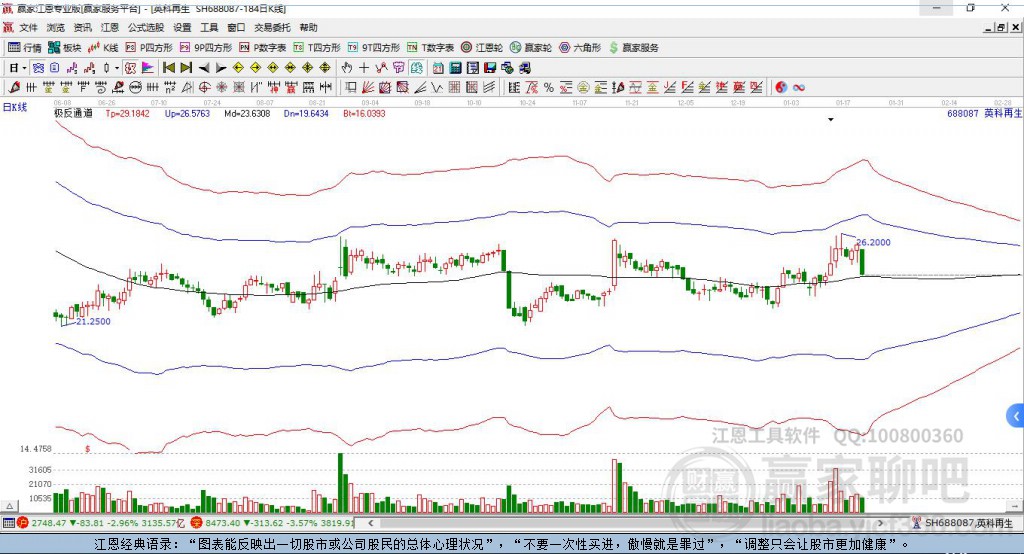Select the hand pan tool icon
1024x554 pixels.
347,68
